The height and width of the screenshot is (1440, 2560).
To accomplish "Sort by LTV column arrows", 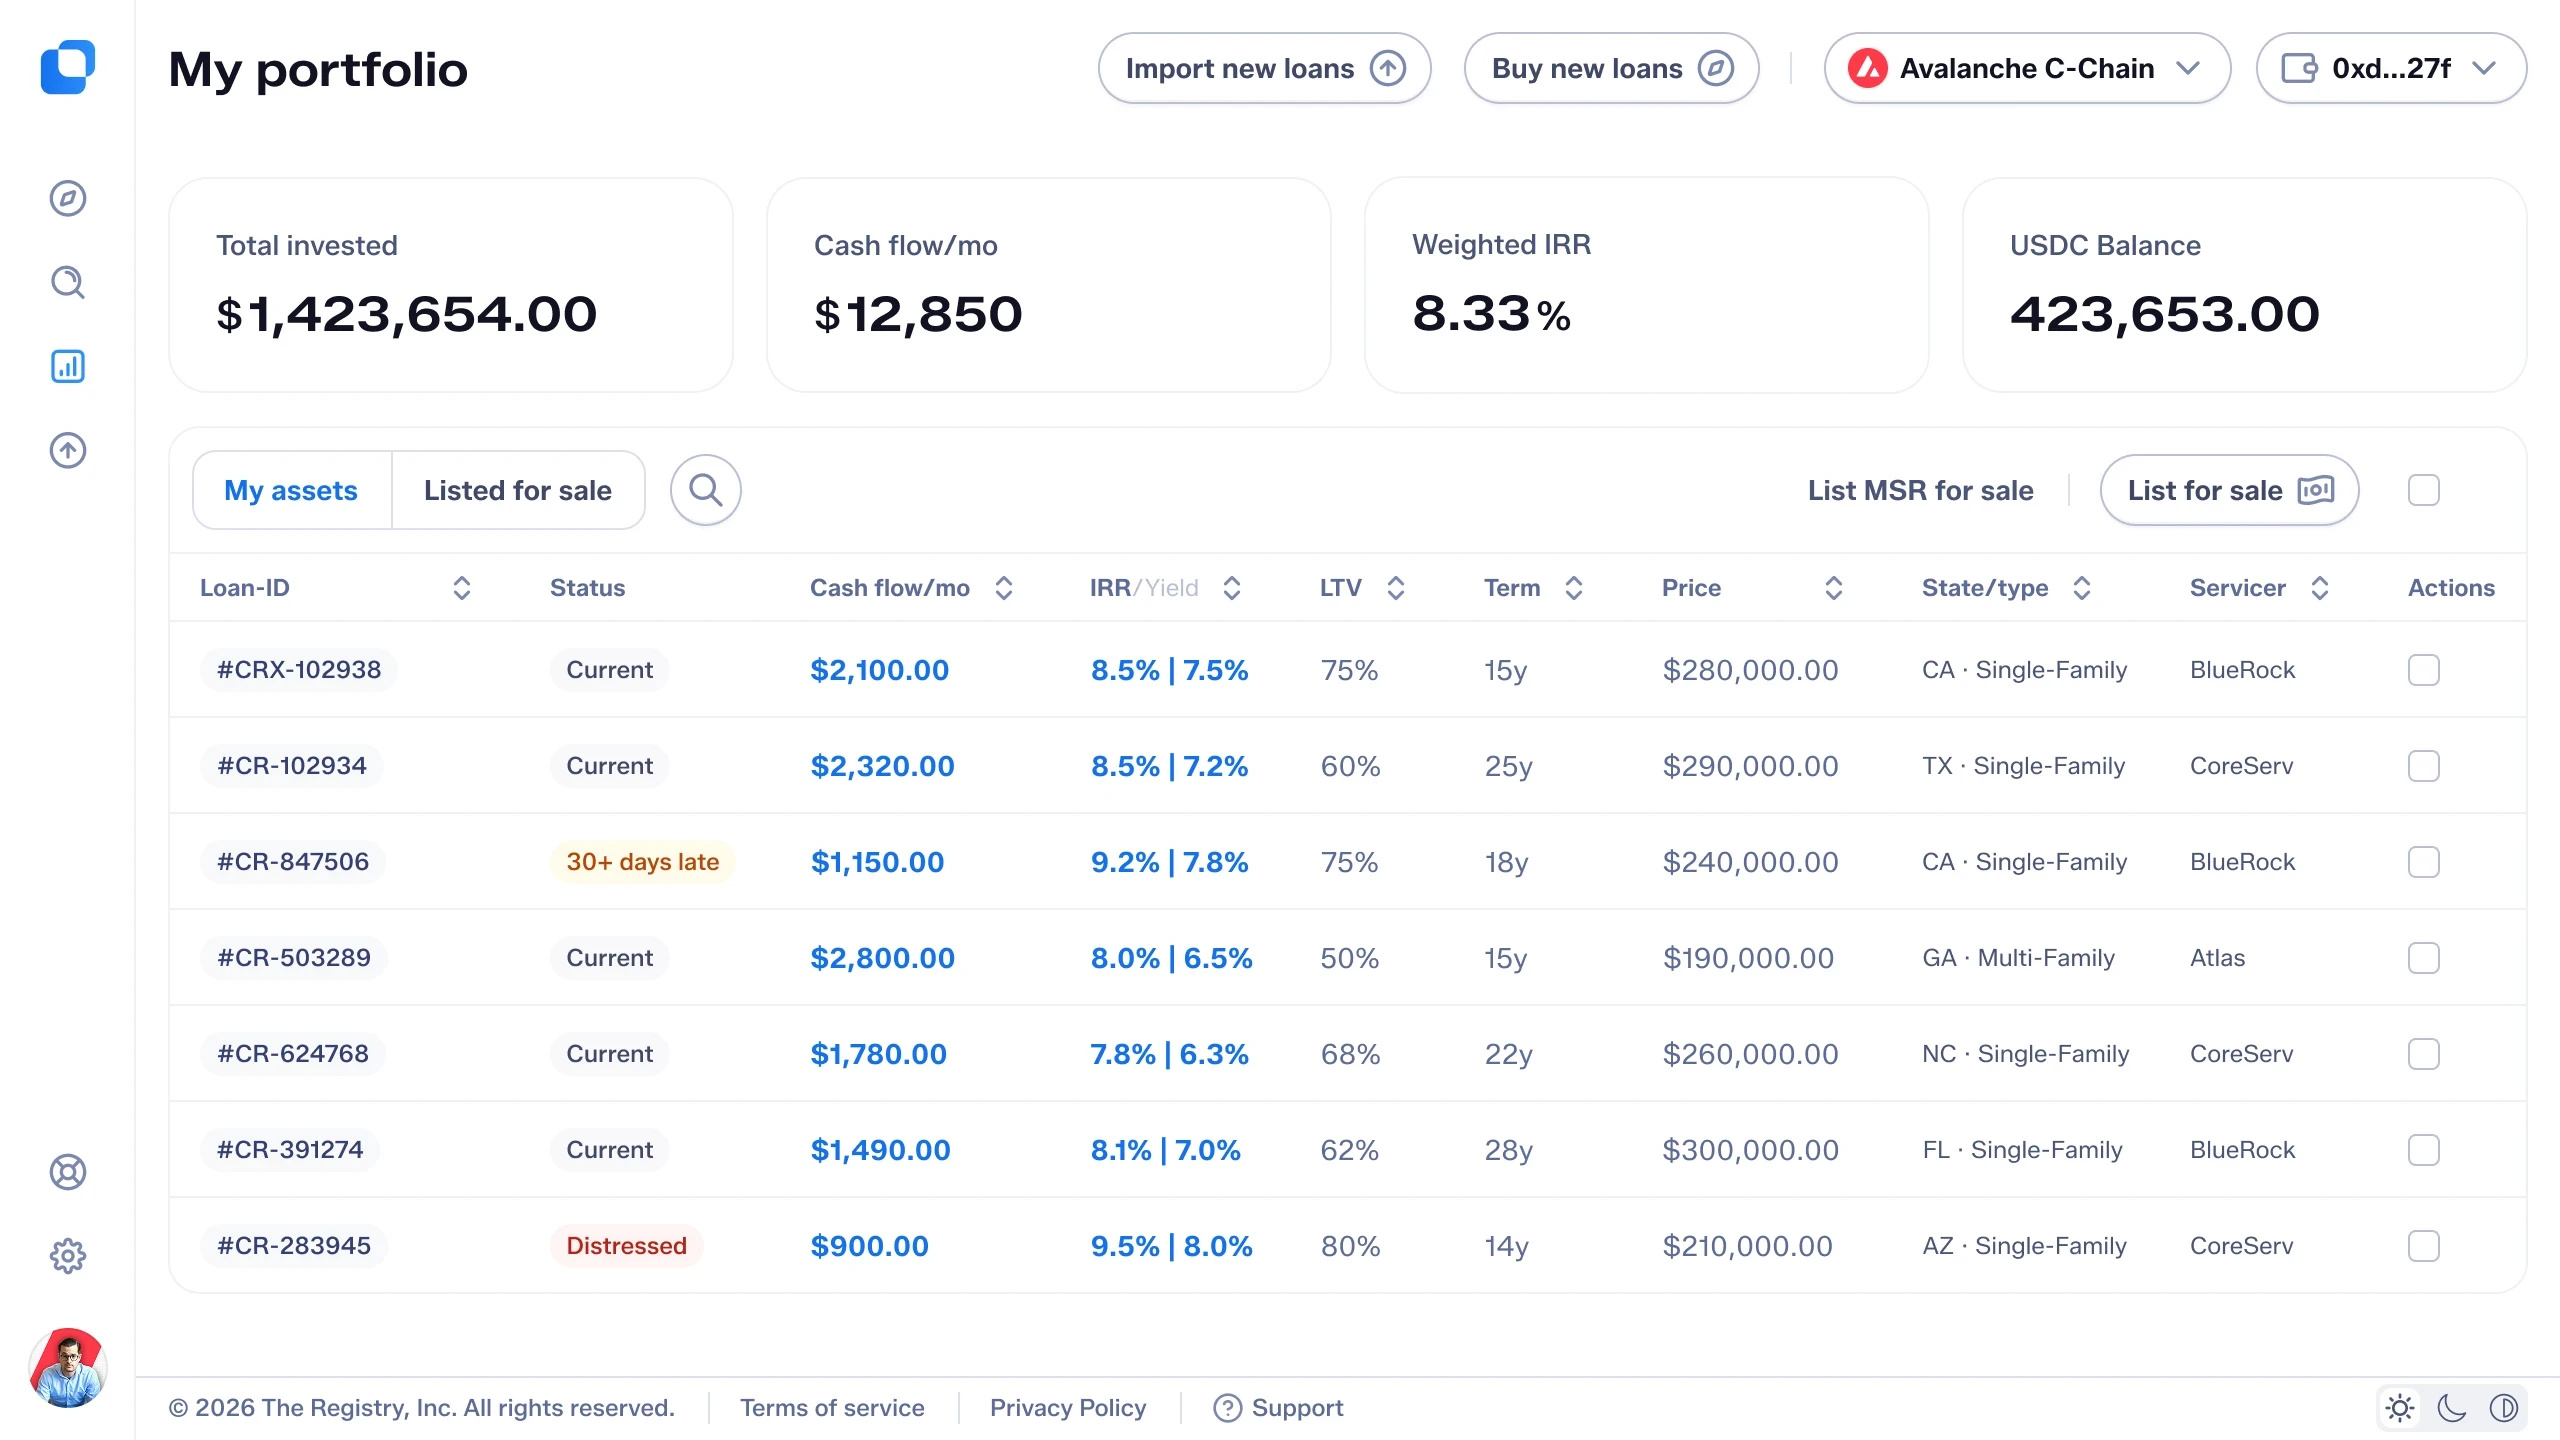I will [x=1396, y=588].
